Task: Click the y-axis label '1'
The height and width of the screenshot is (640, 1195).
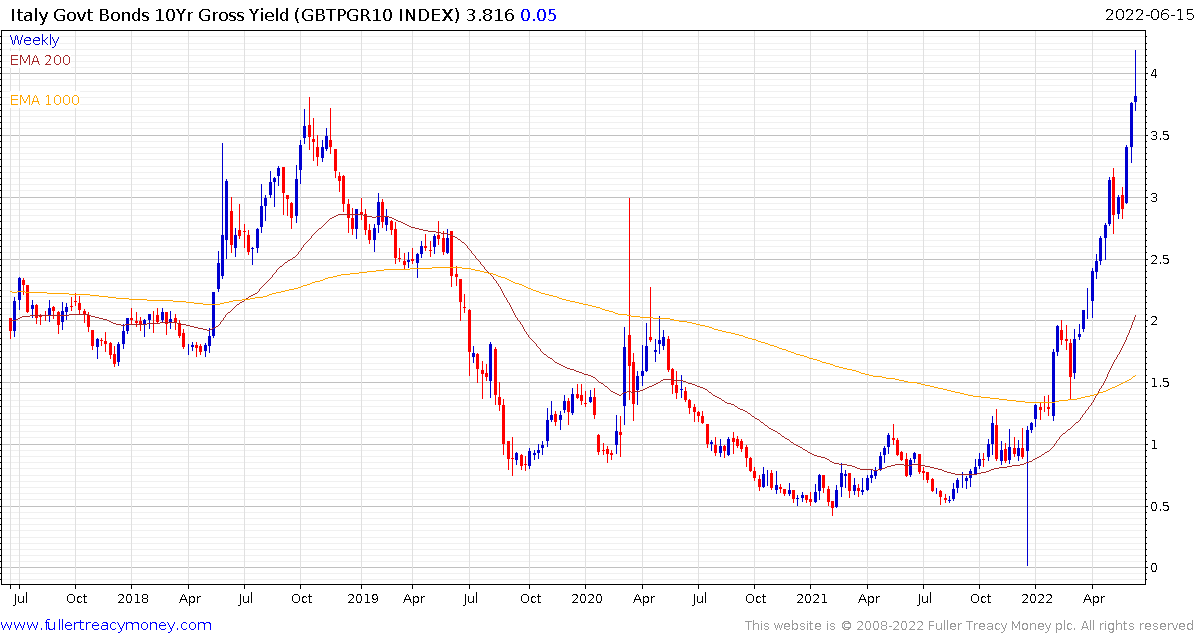Action: tap(1156, 445)
